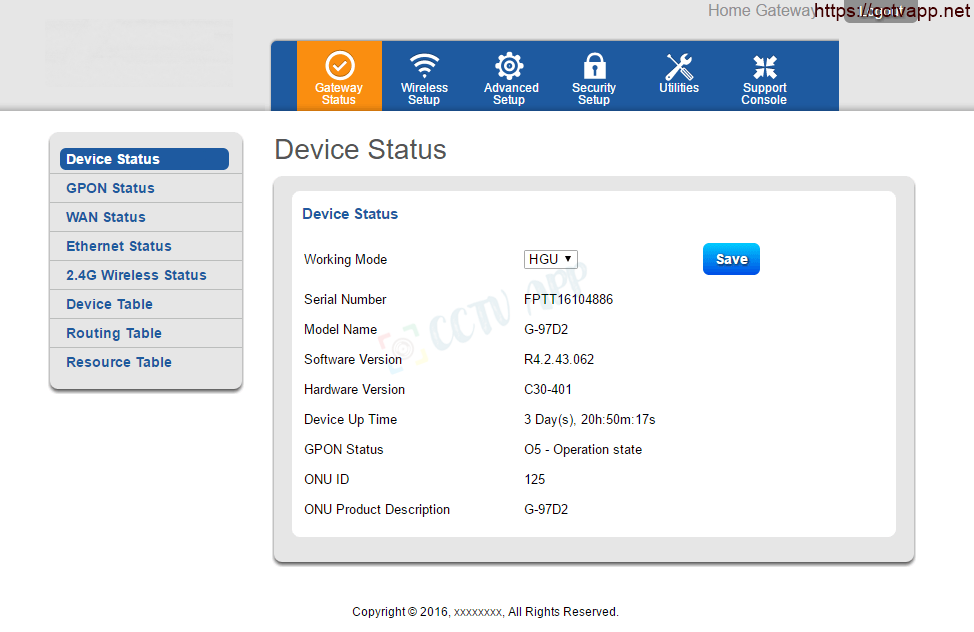The width and height of the screenshot is (974, 632).
Task: Open 2.4G Wireless Status page
Action: click(x=136, y=275)
